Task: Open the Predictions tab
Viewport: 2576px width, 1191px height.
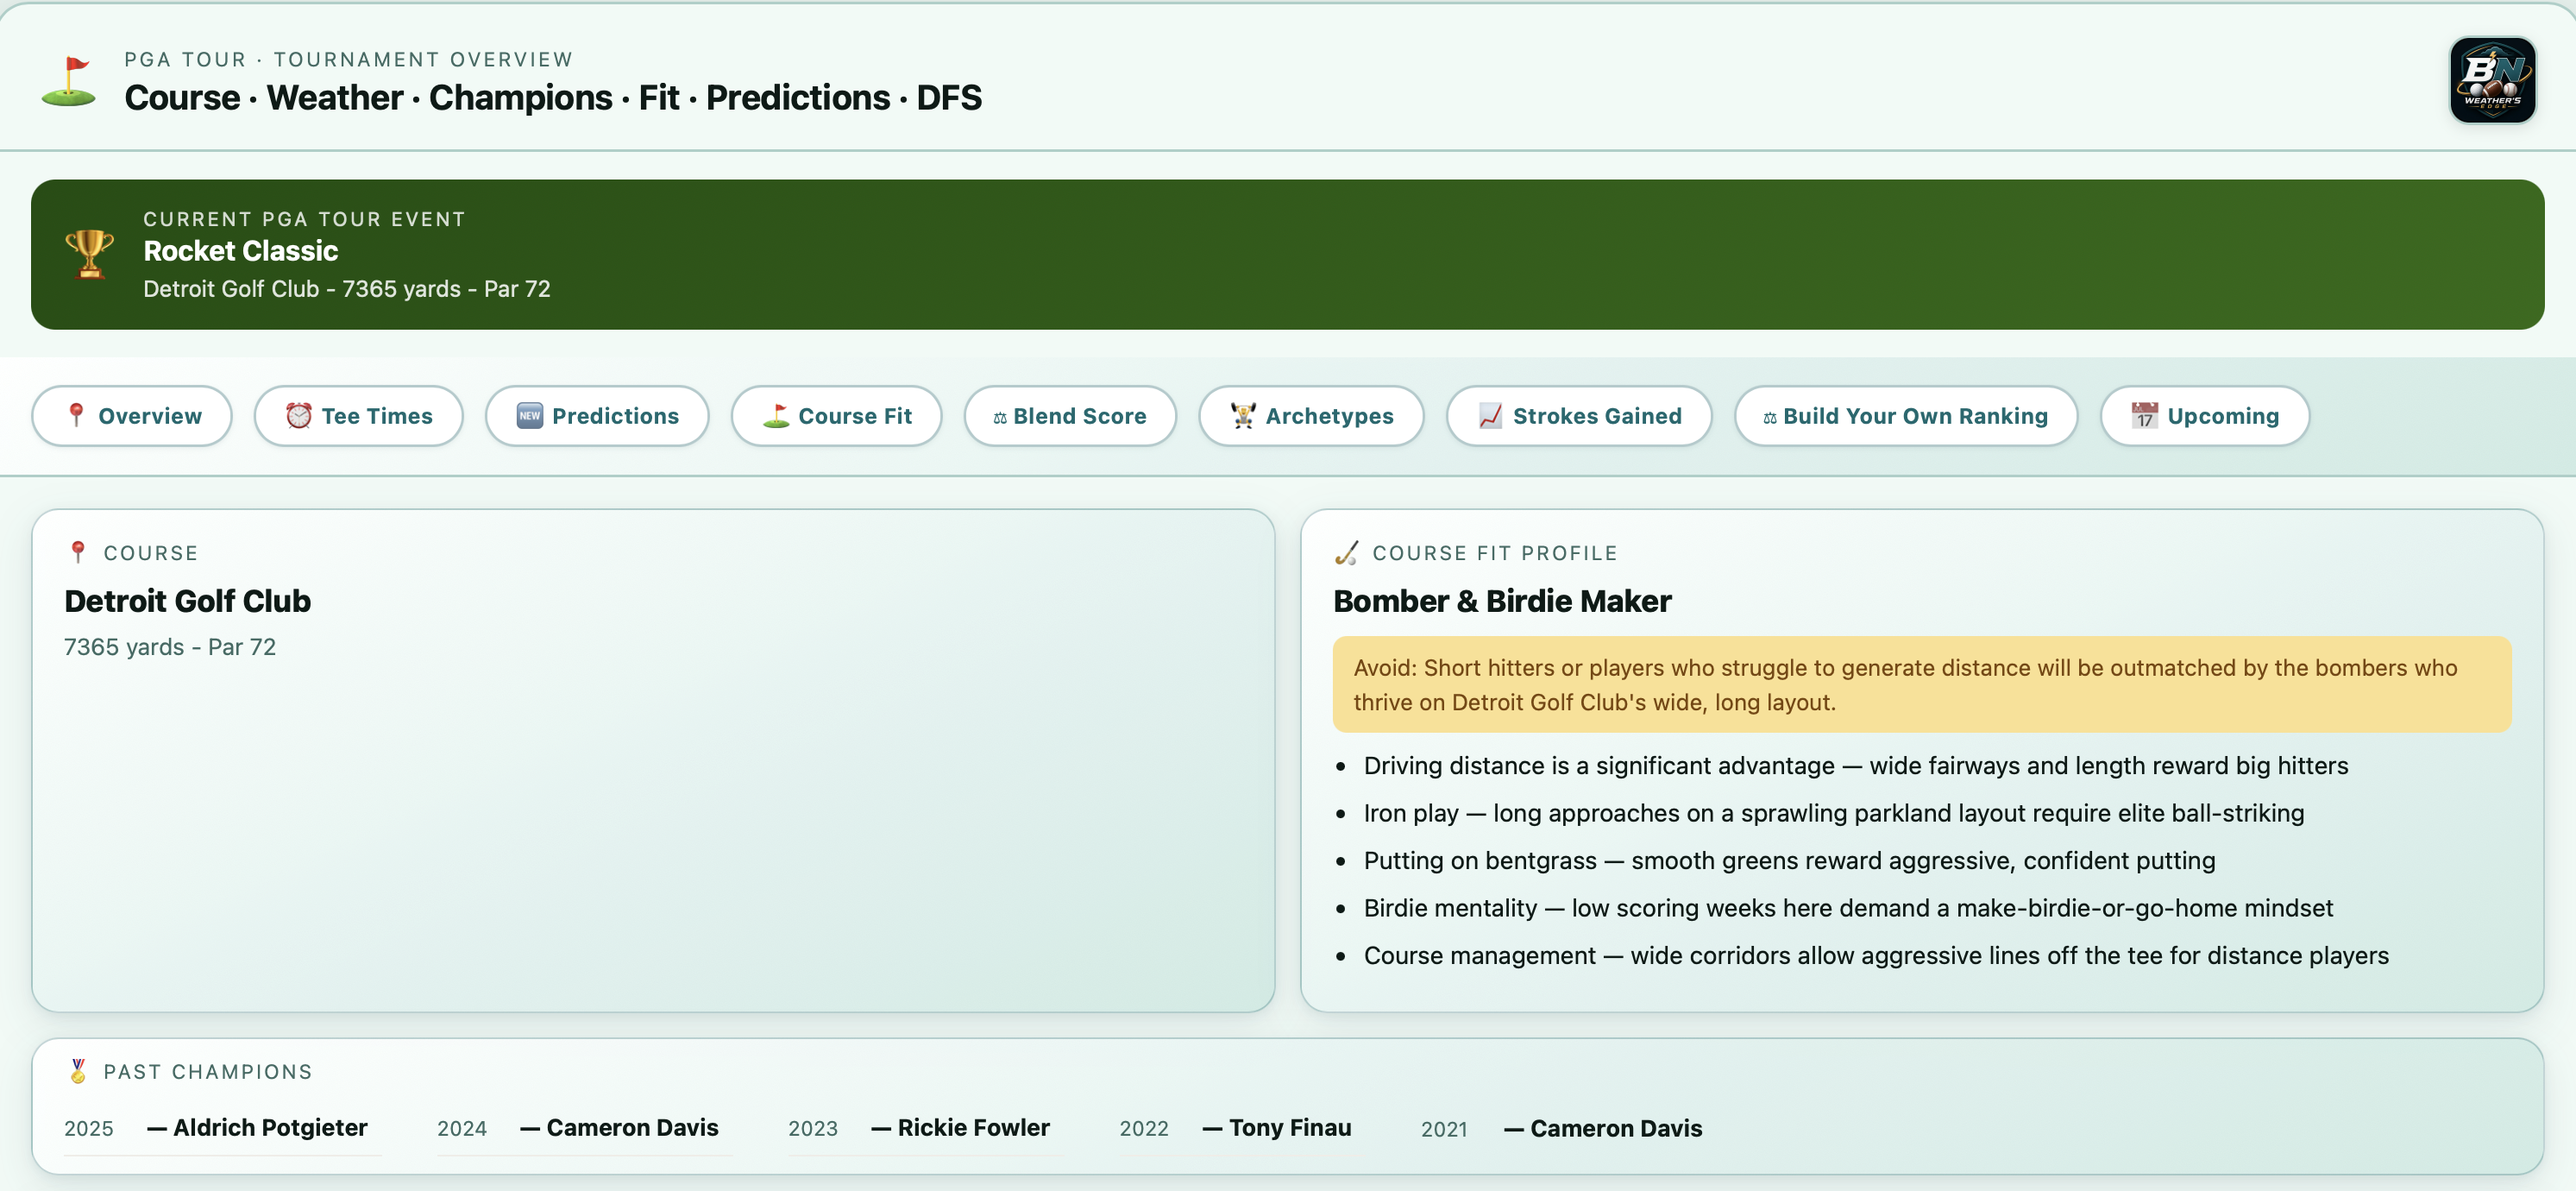Action: click(x=597, y=416)
